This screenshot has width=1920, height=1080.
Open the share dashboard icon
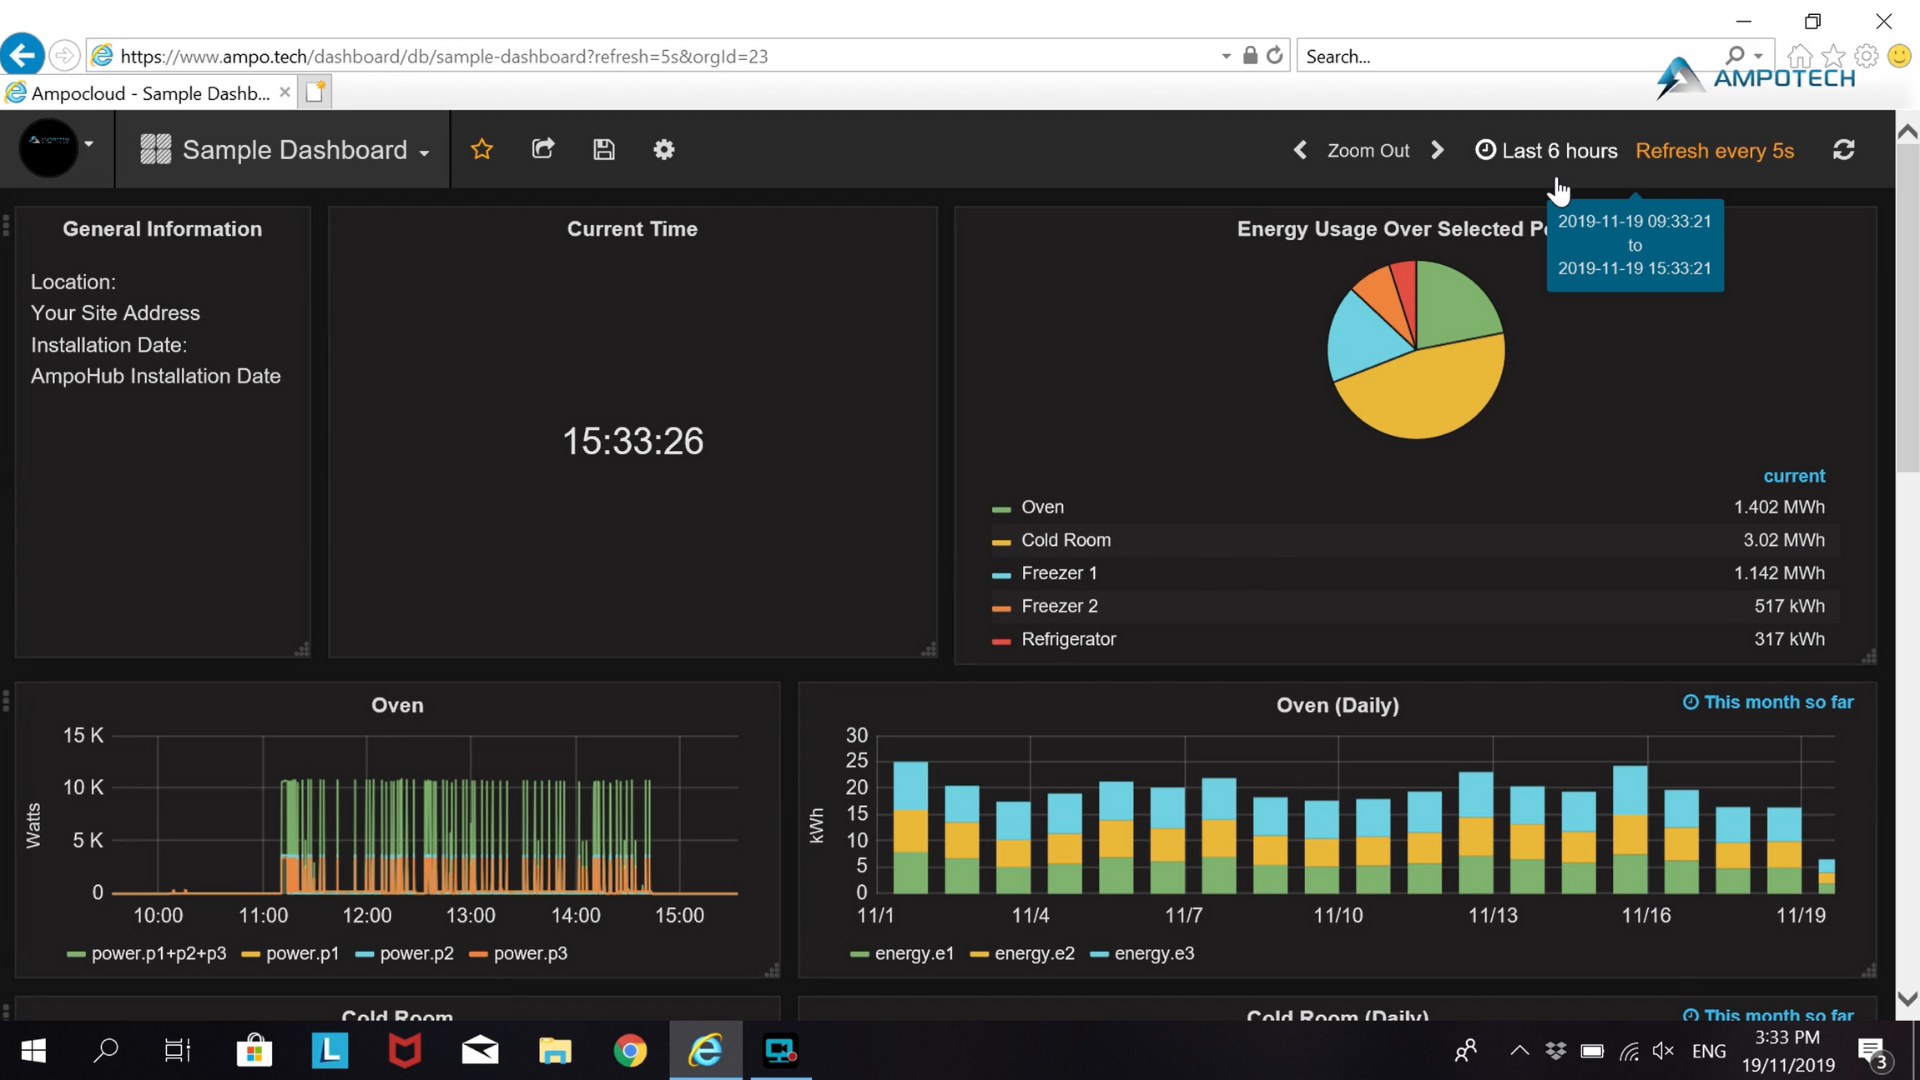[x=543, y=150]
